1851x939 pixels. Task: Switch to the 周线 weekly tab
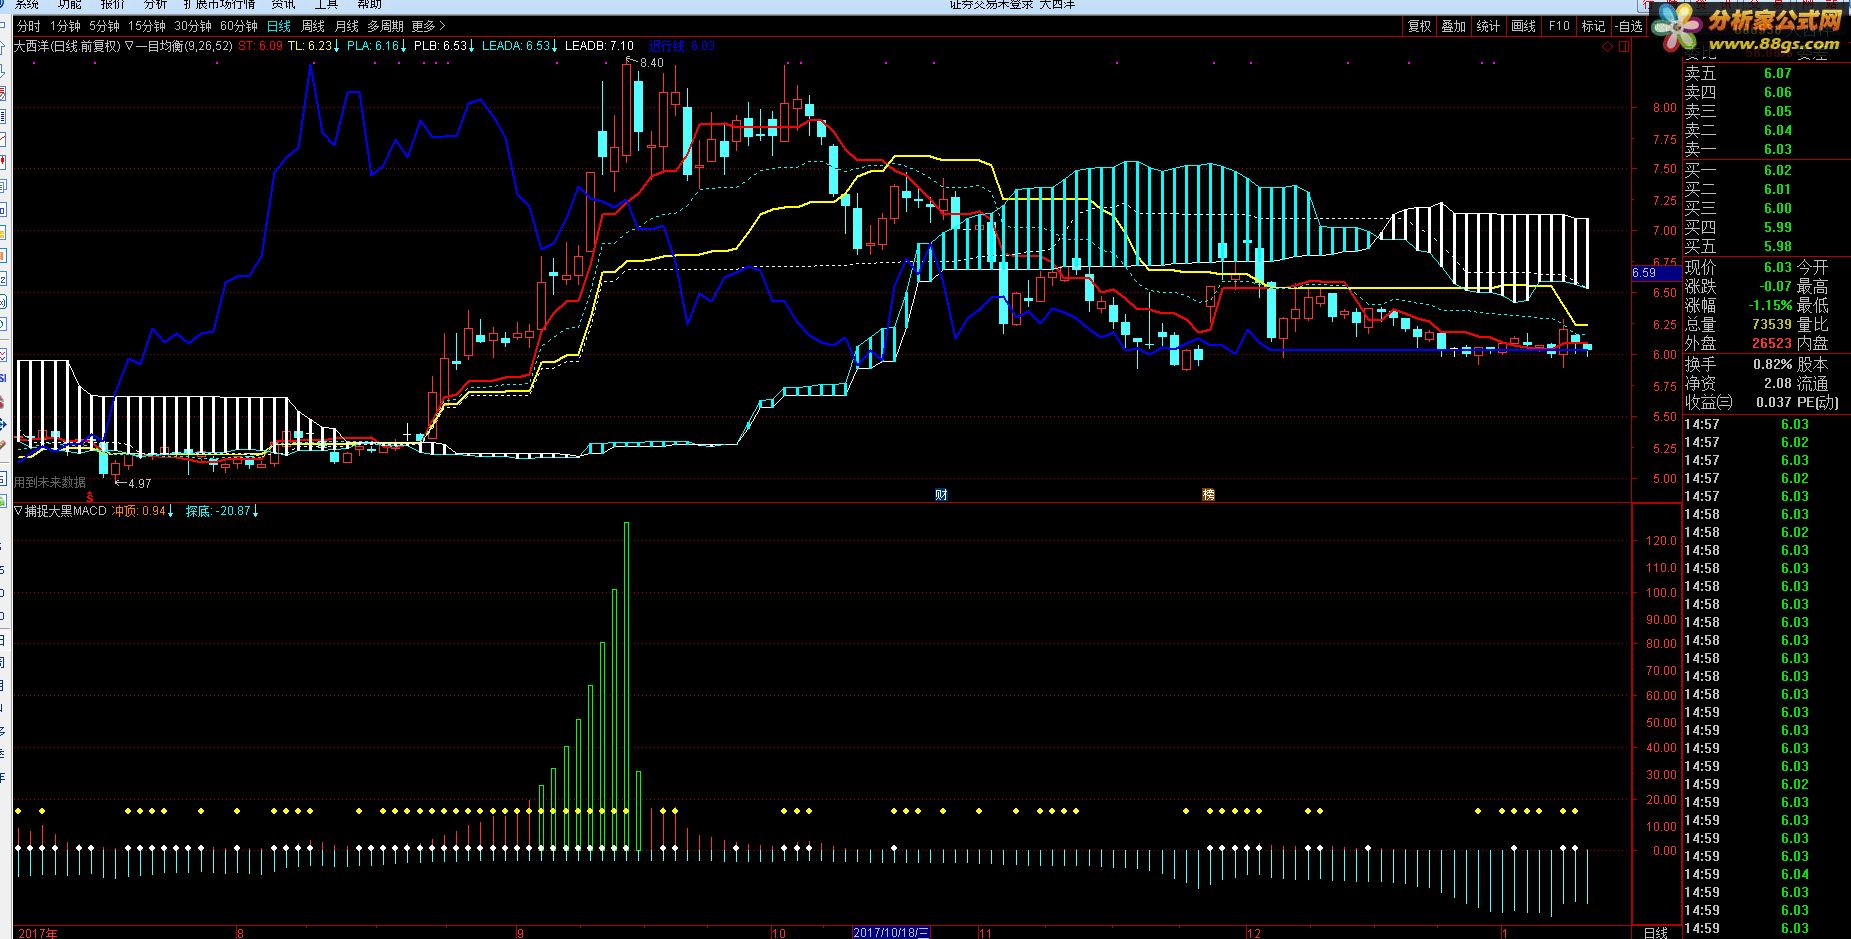[313, 26]
